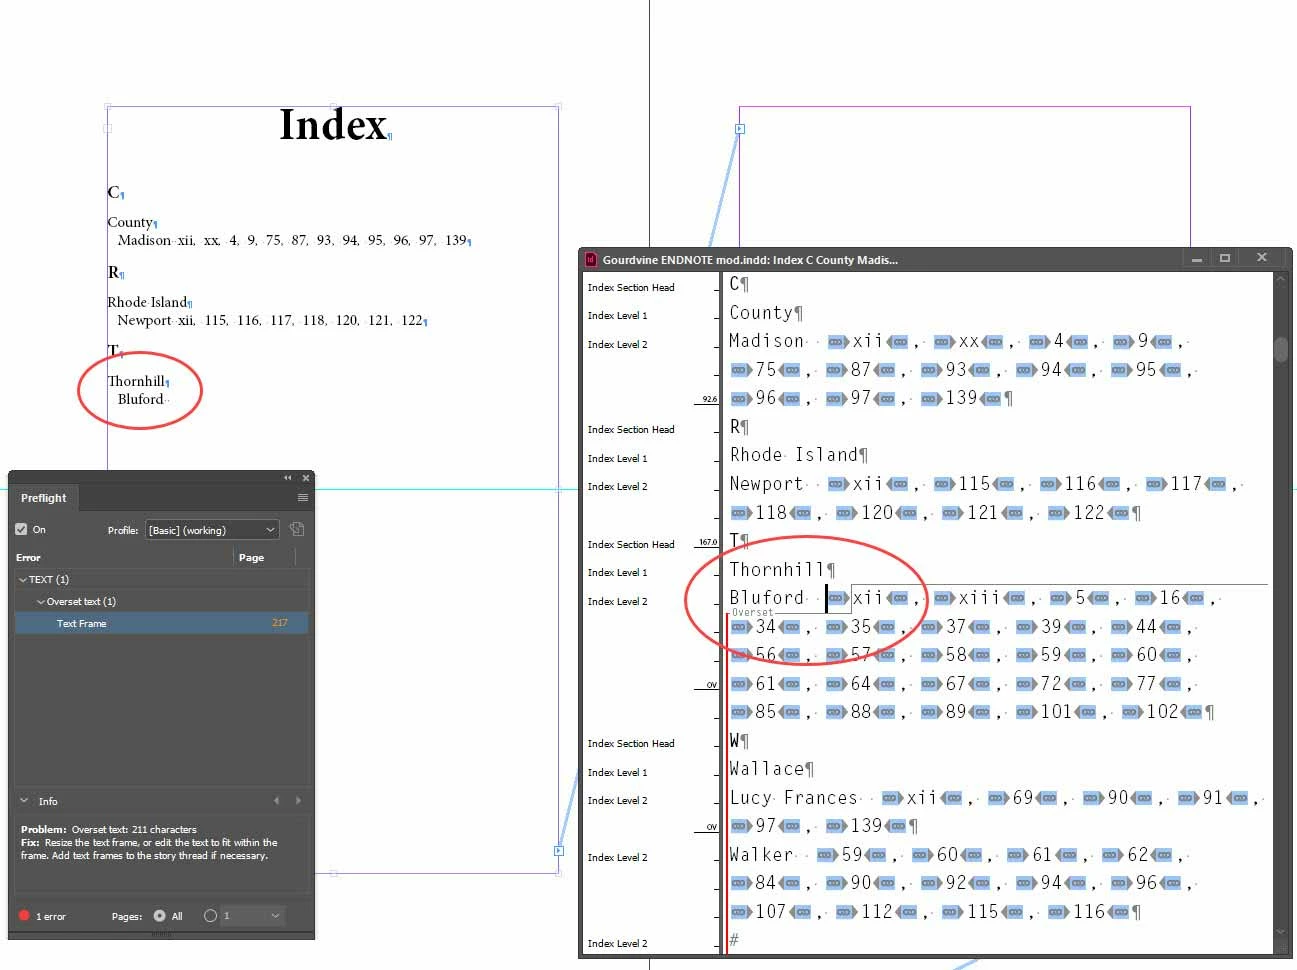This screenshot has height=970, width=1297.
Task: Click the embed selected profile icon
Action: tap(297, 529)
